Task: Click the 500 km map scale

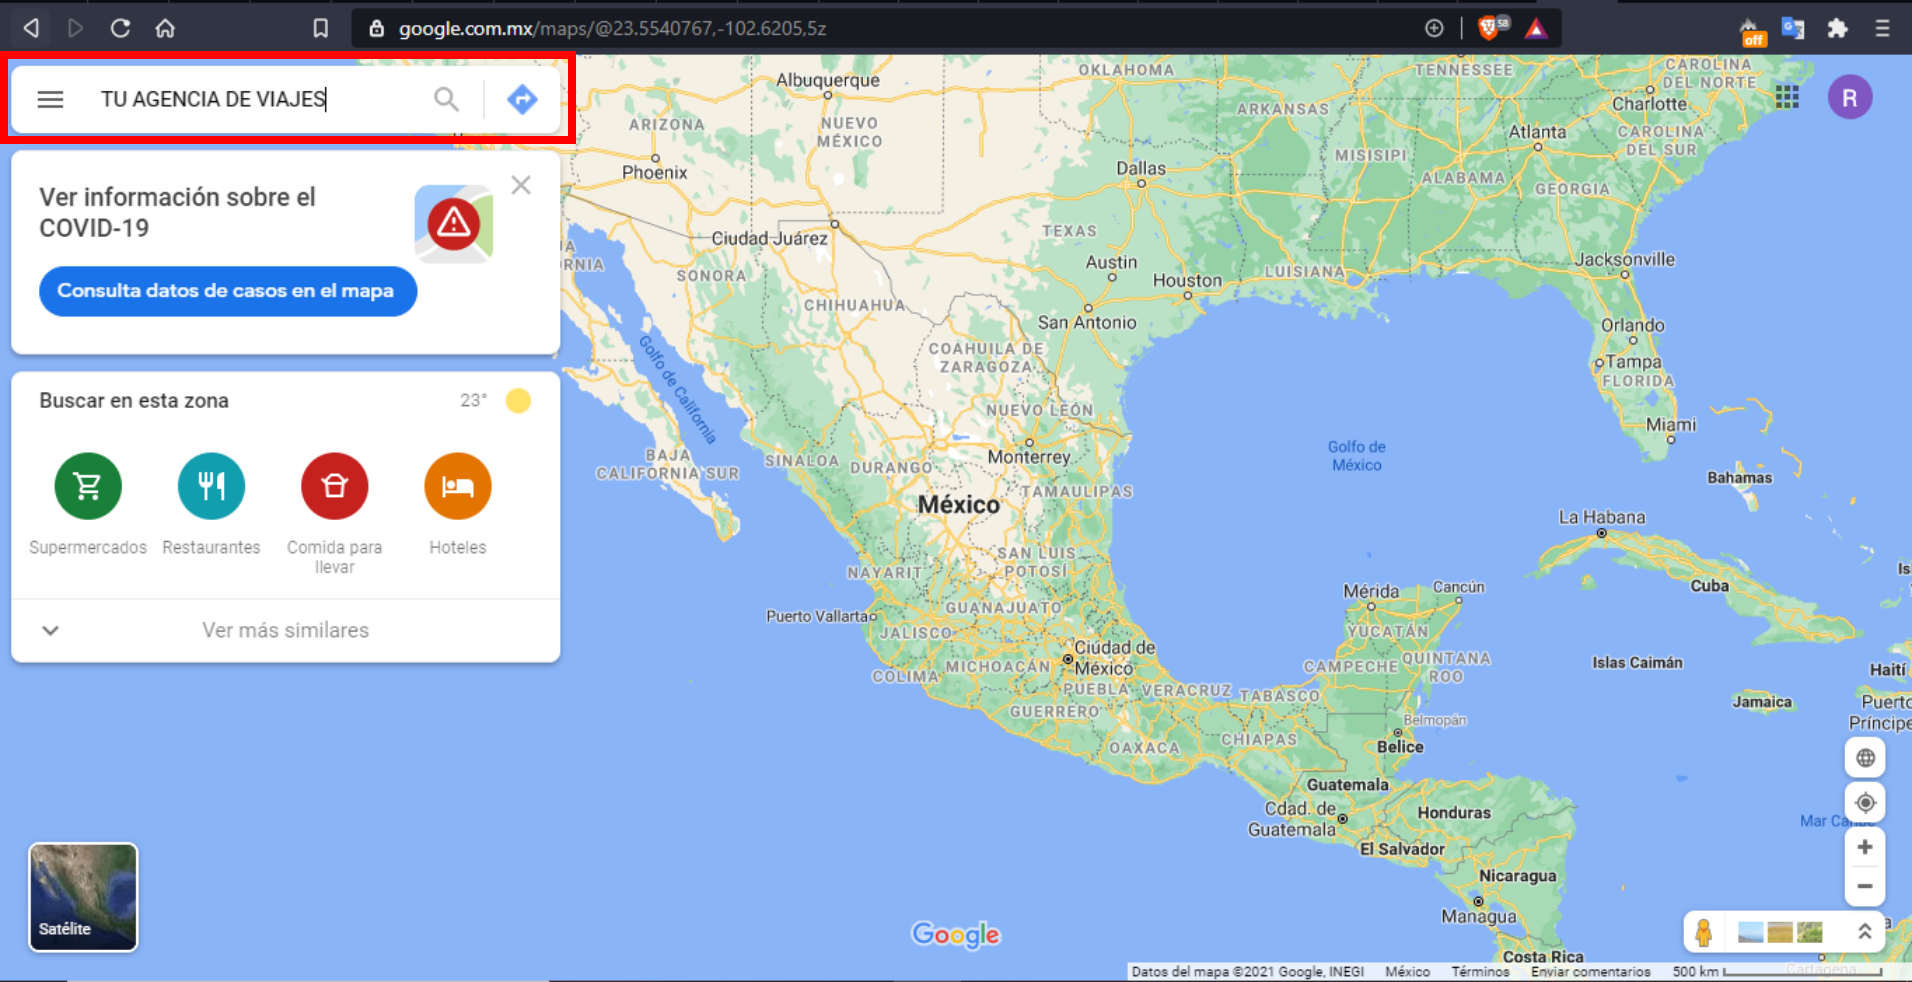Action: pos(1777,972)
